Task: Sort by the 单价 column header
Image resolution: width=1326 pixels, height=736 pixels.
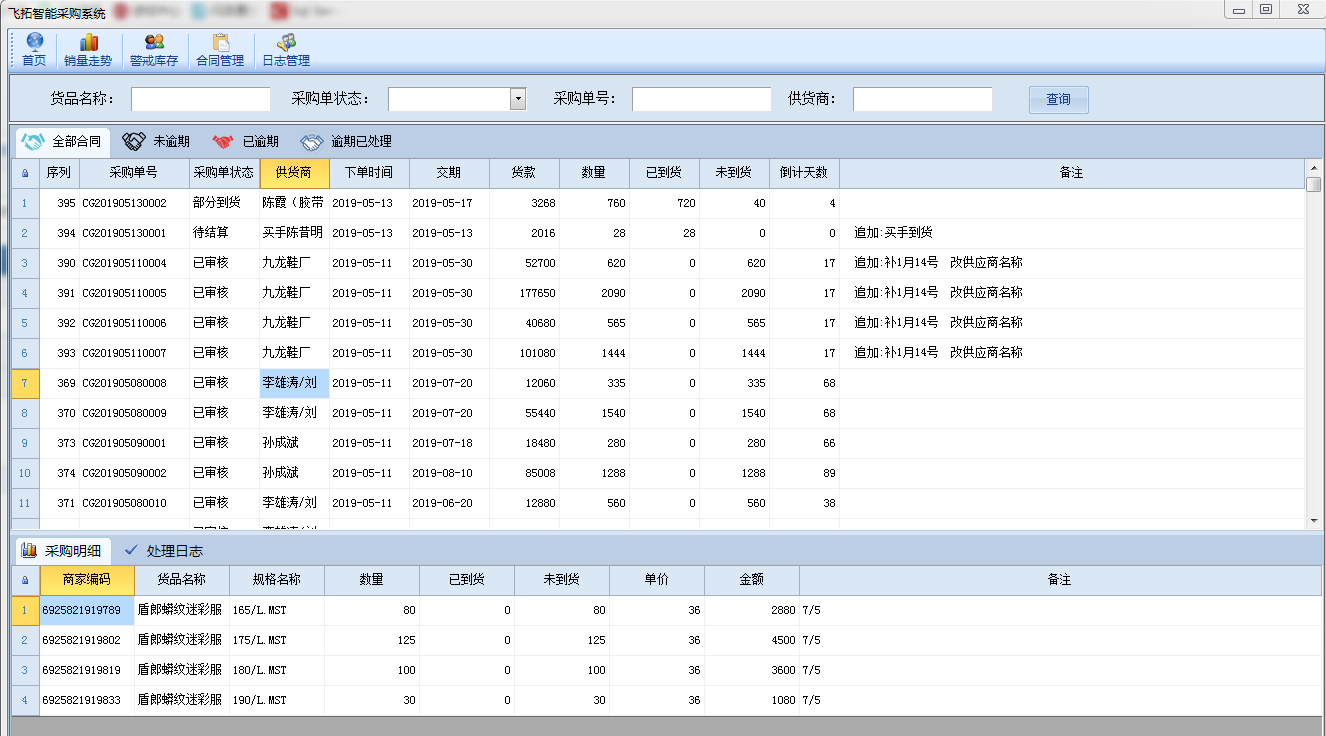Action: point(657,580)
